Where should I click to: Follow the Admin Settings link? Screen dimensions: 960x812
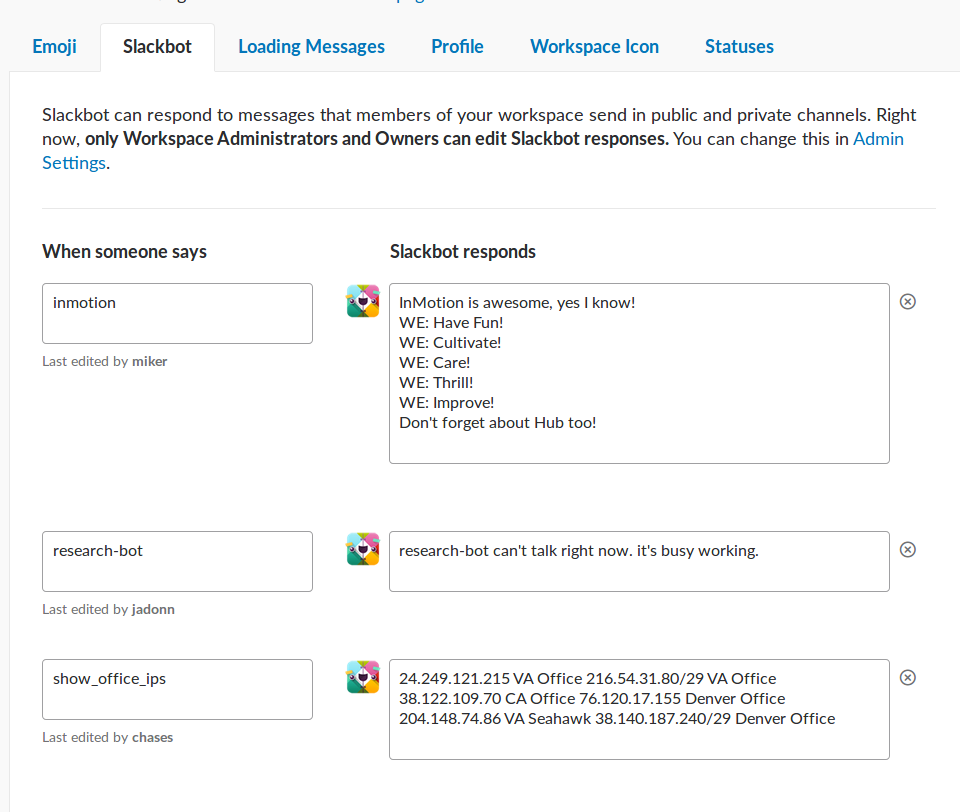point(877,139)
